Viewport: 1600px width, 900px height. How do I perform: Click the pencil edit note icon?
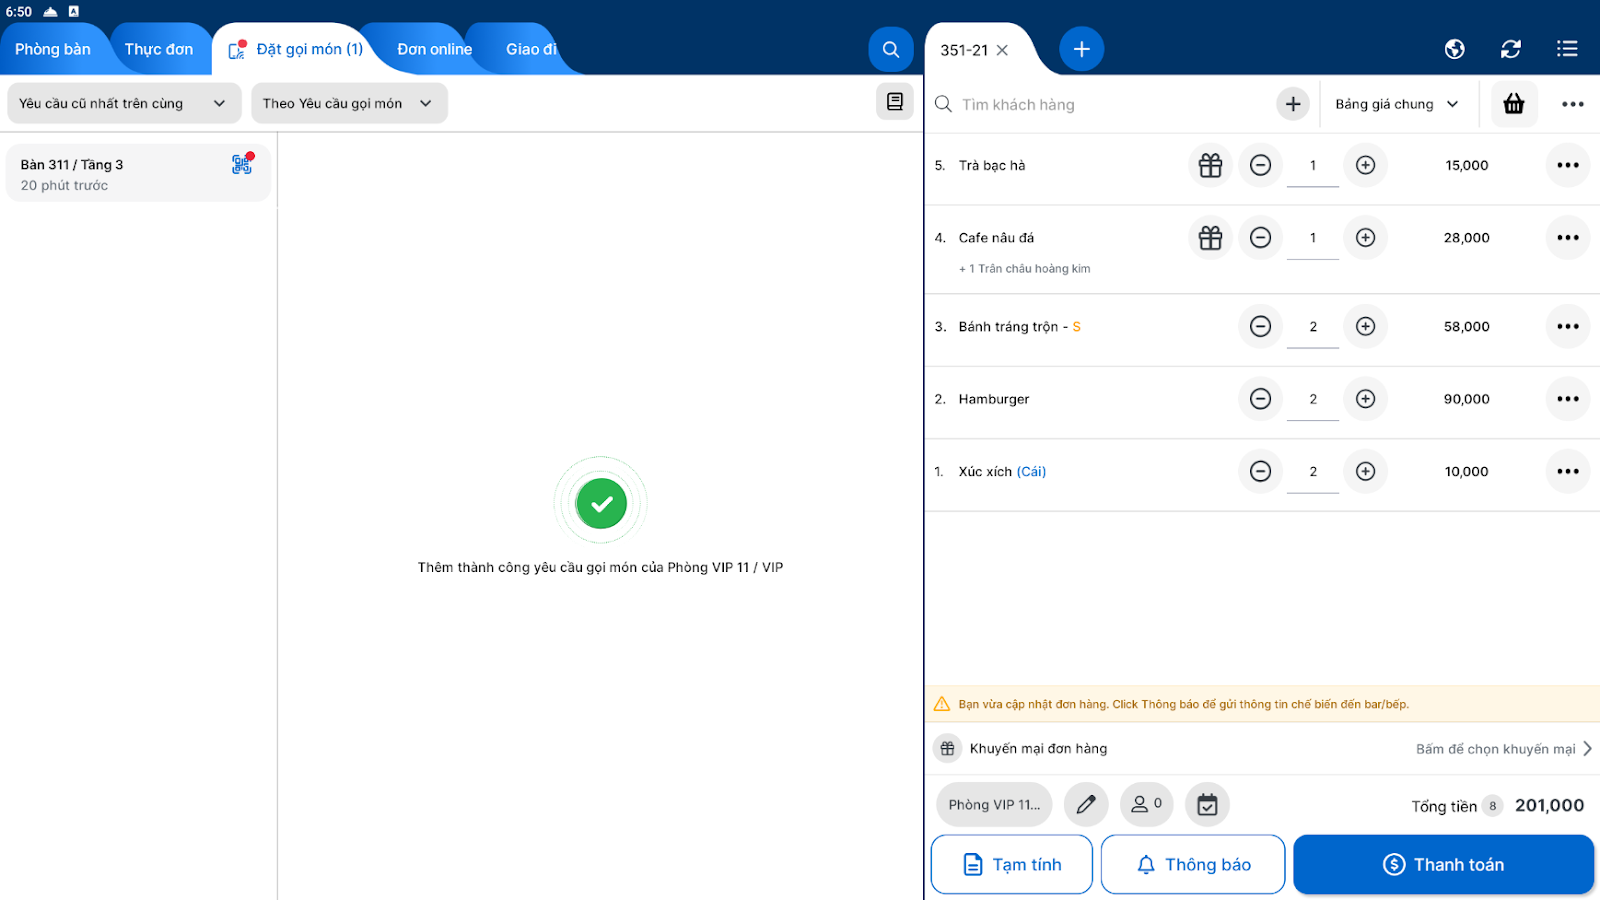[x=1086, y=804]
